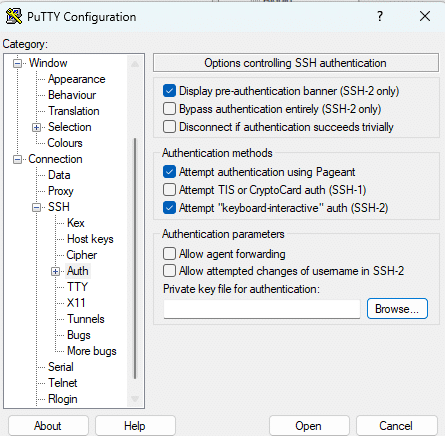The image size is (445, 436).
Task: Open the Bugs category
Action: (79, 335)
